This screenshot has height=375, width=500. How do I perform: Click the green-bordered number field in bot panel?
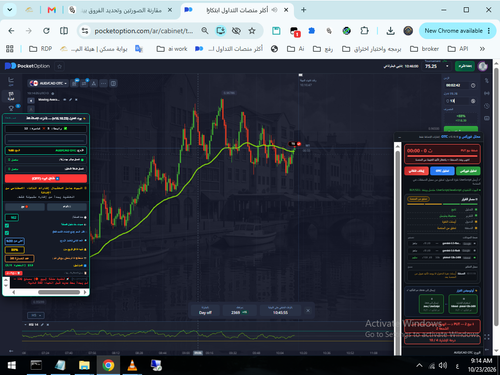pyautogui.click(x=12, y=218)
